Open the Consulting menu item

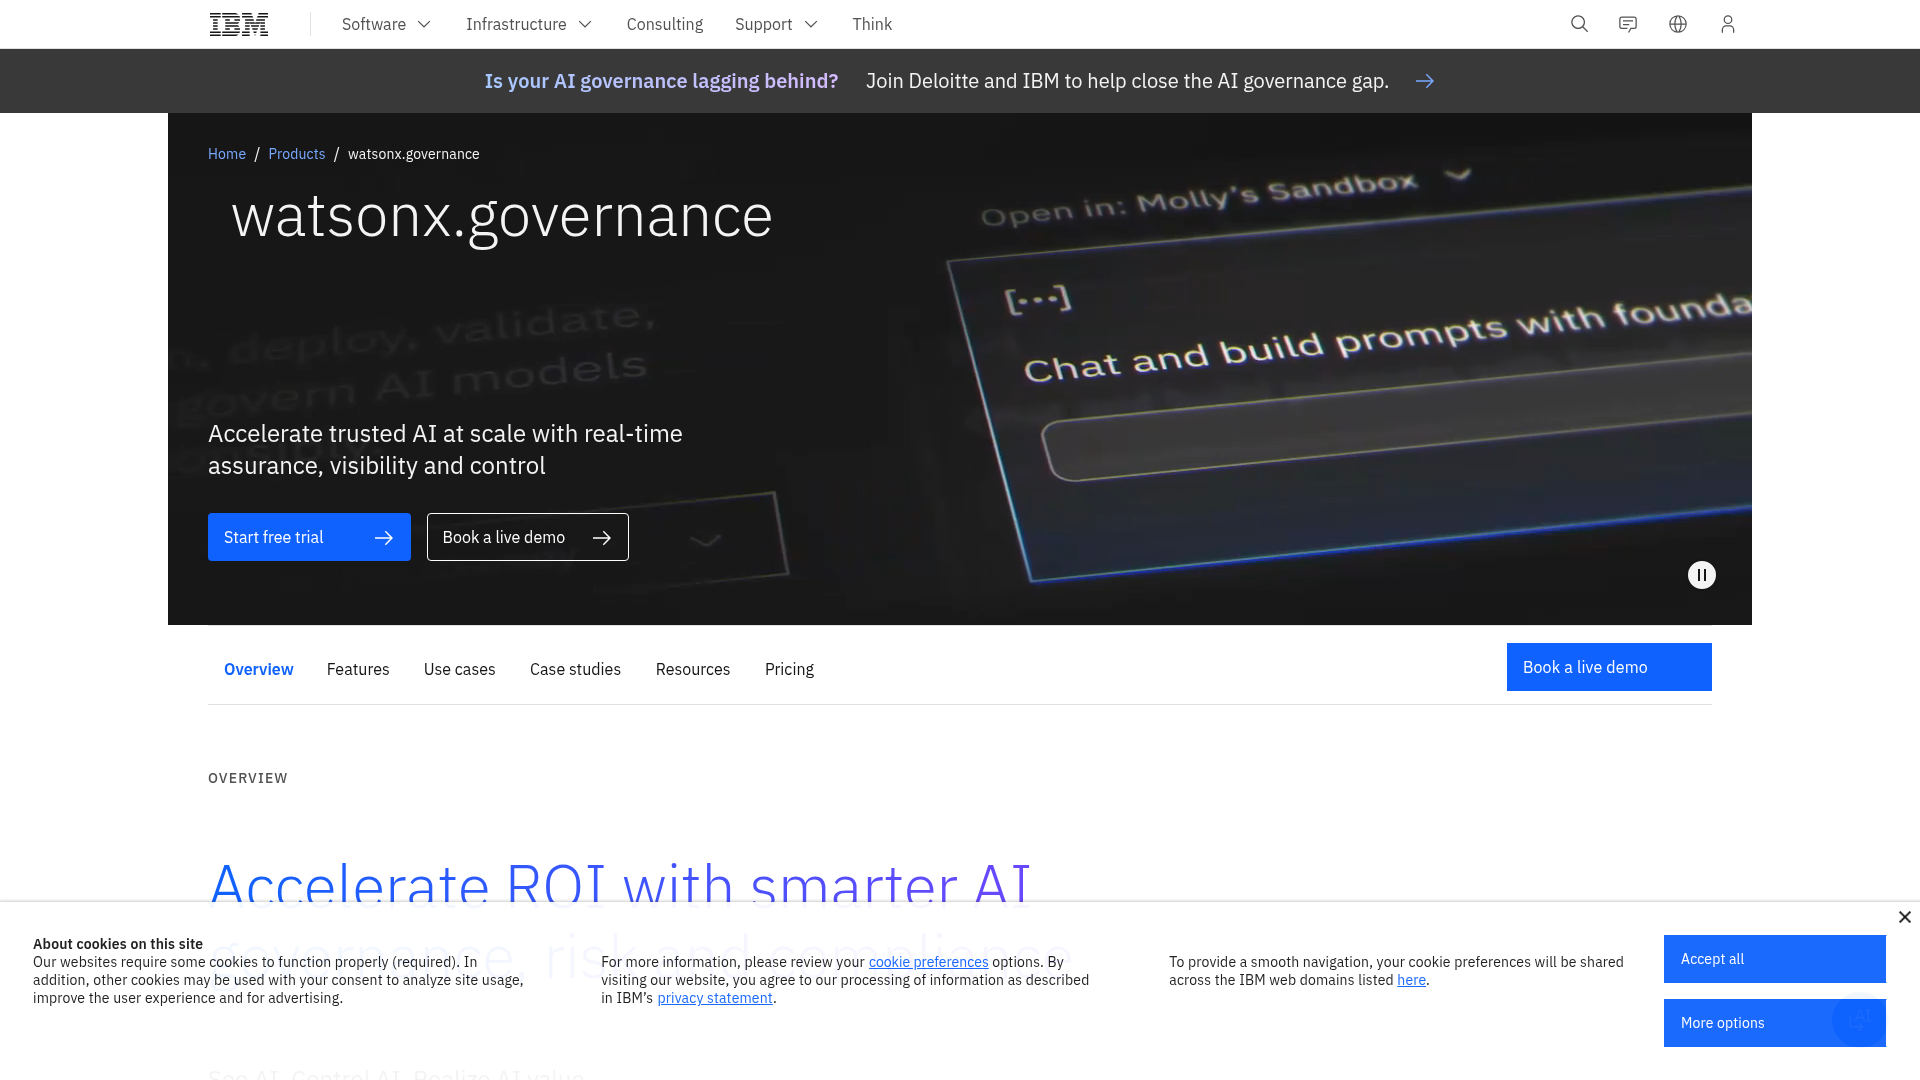click(665, 24)
